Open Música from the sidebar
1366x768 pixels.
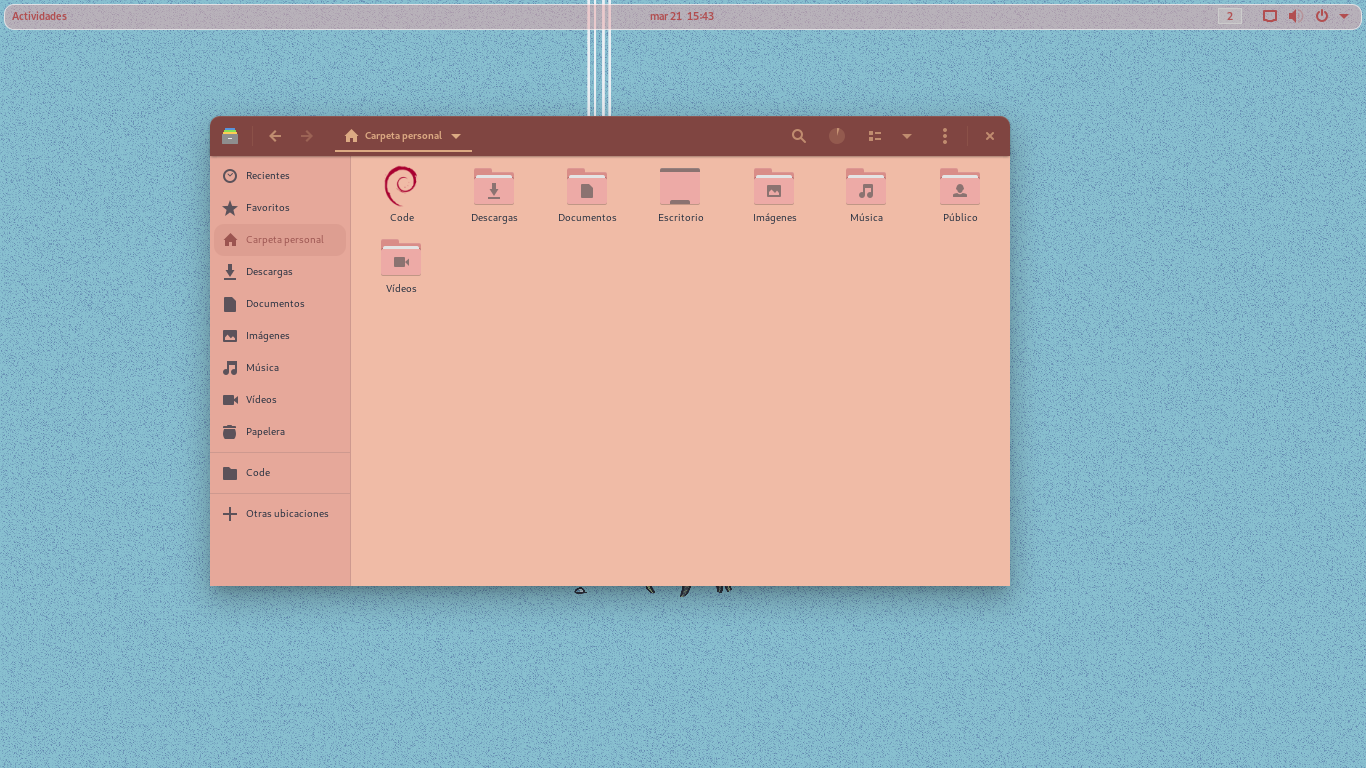[x=280, y=368]
